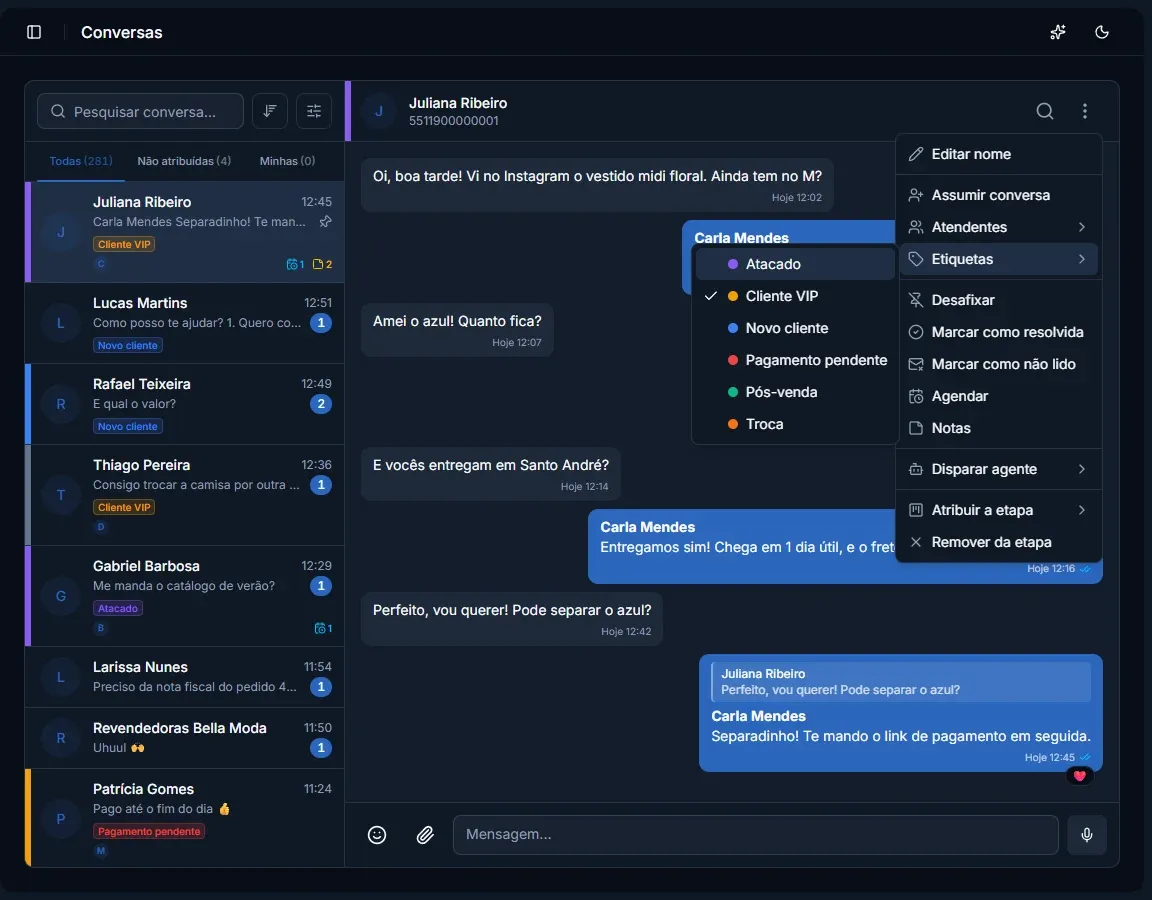1152x900 pixels.
Task: Attach a file with the paperclip
Action: point(425,835)
